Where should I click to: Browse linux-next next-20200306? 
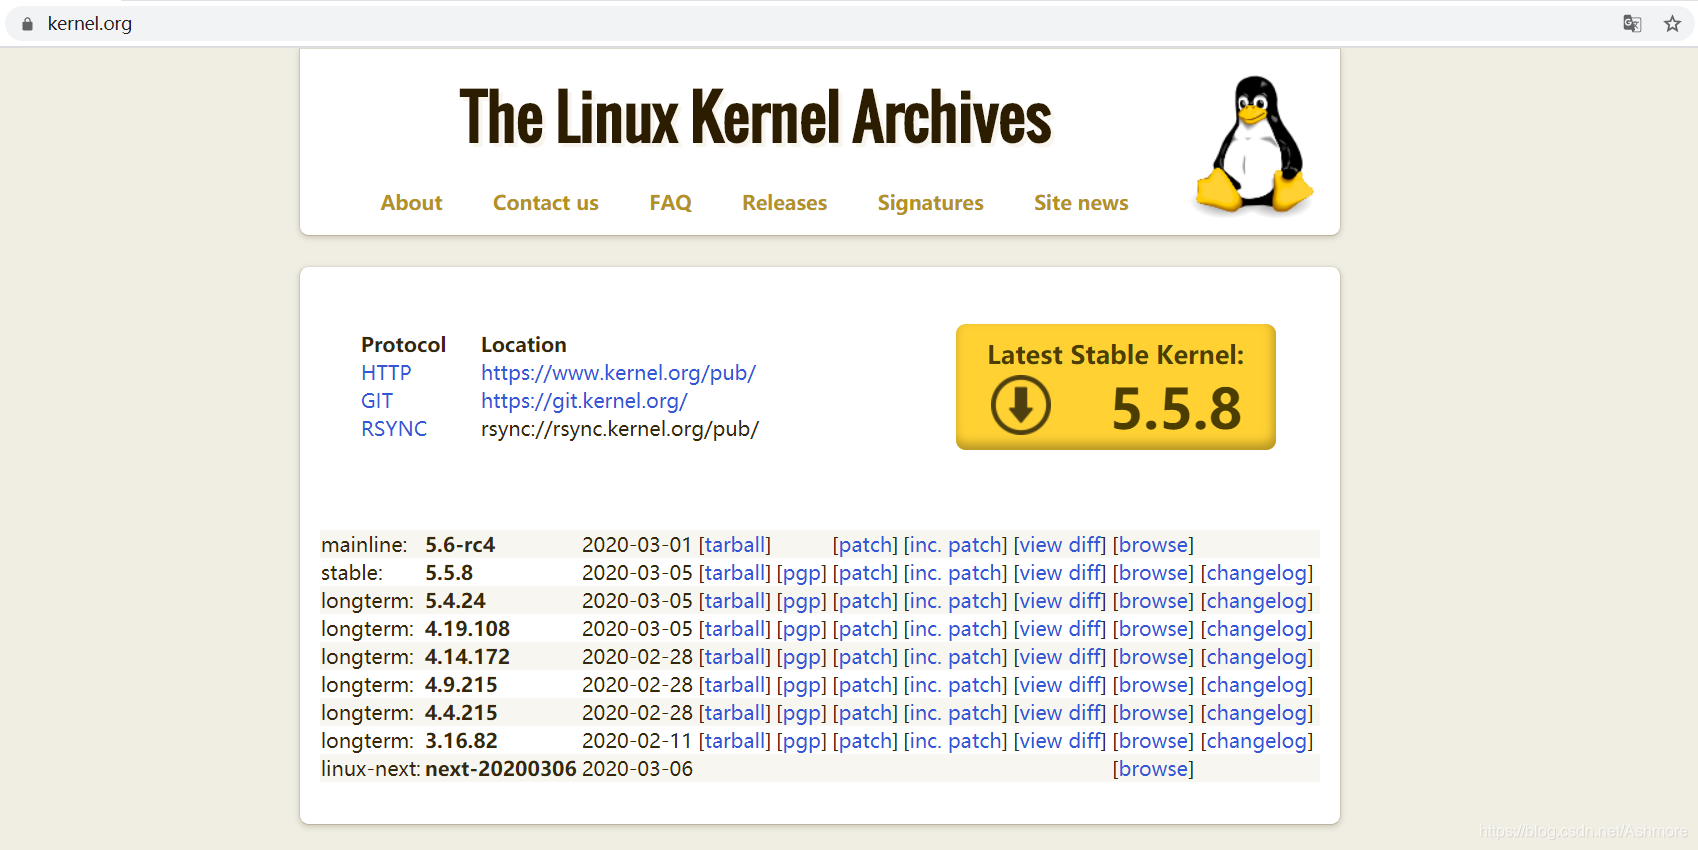pos(1153,769)
